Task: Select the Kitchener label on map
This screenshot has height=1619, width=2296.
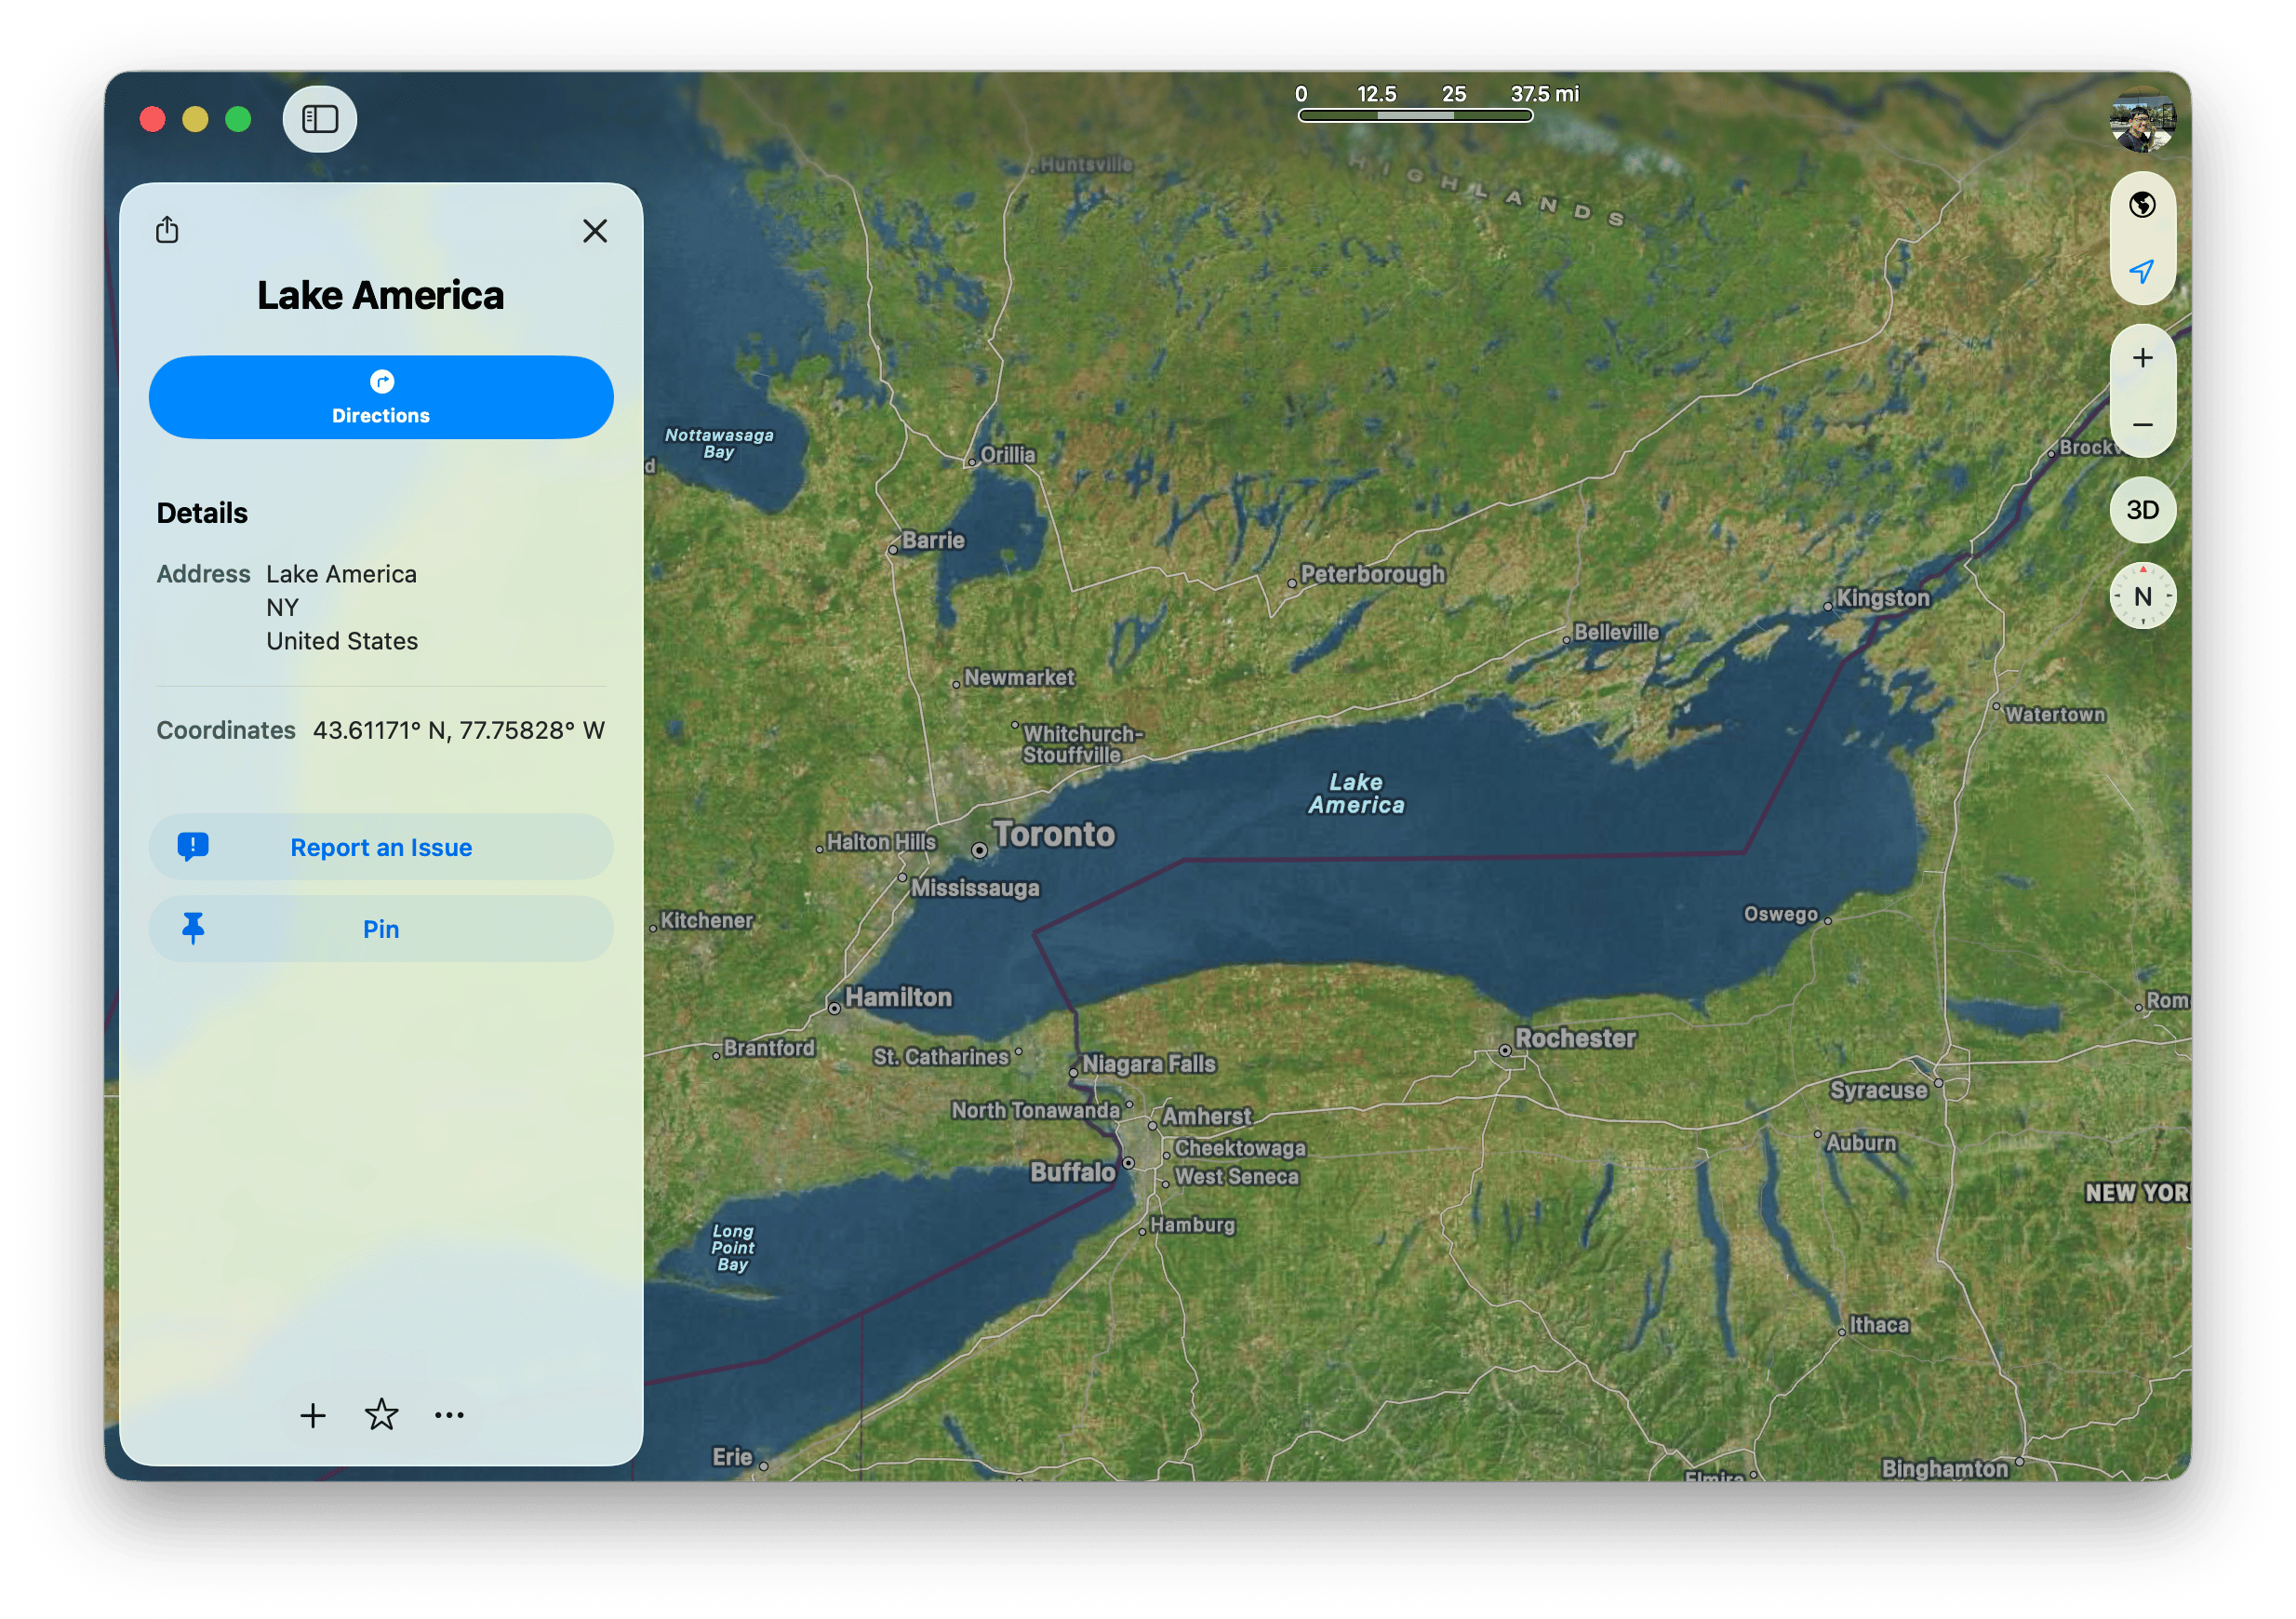Action: point(707,920)
